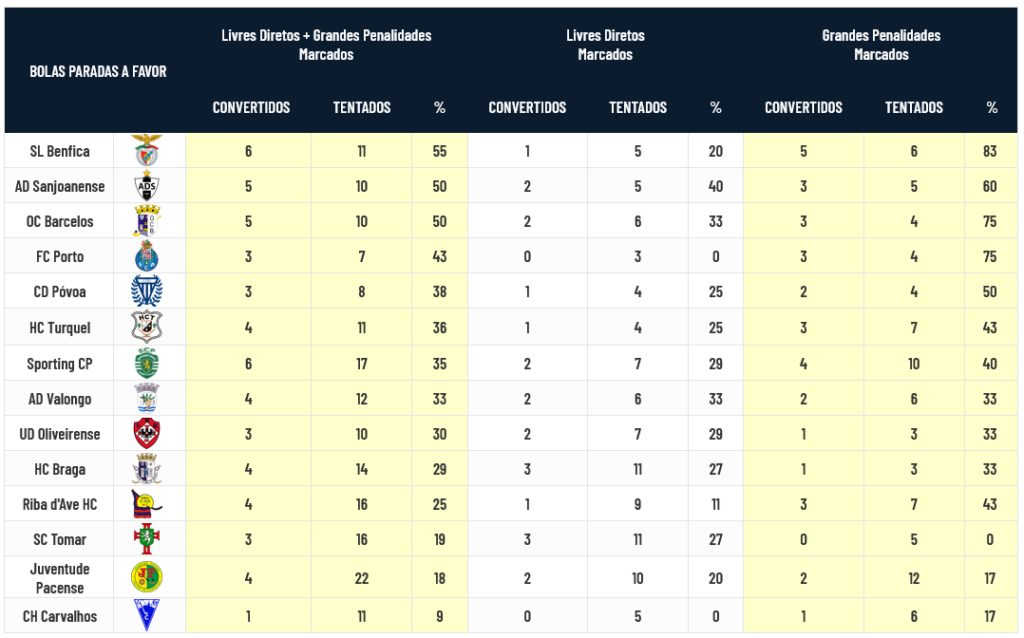Click the HC Turquel team badge
The width and height of the screenshot is (1024, 638).
146,327
